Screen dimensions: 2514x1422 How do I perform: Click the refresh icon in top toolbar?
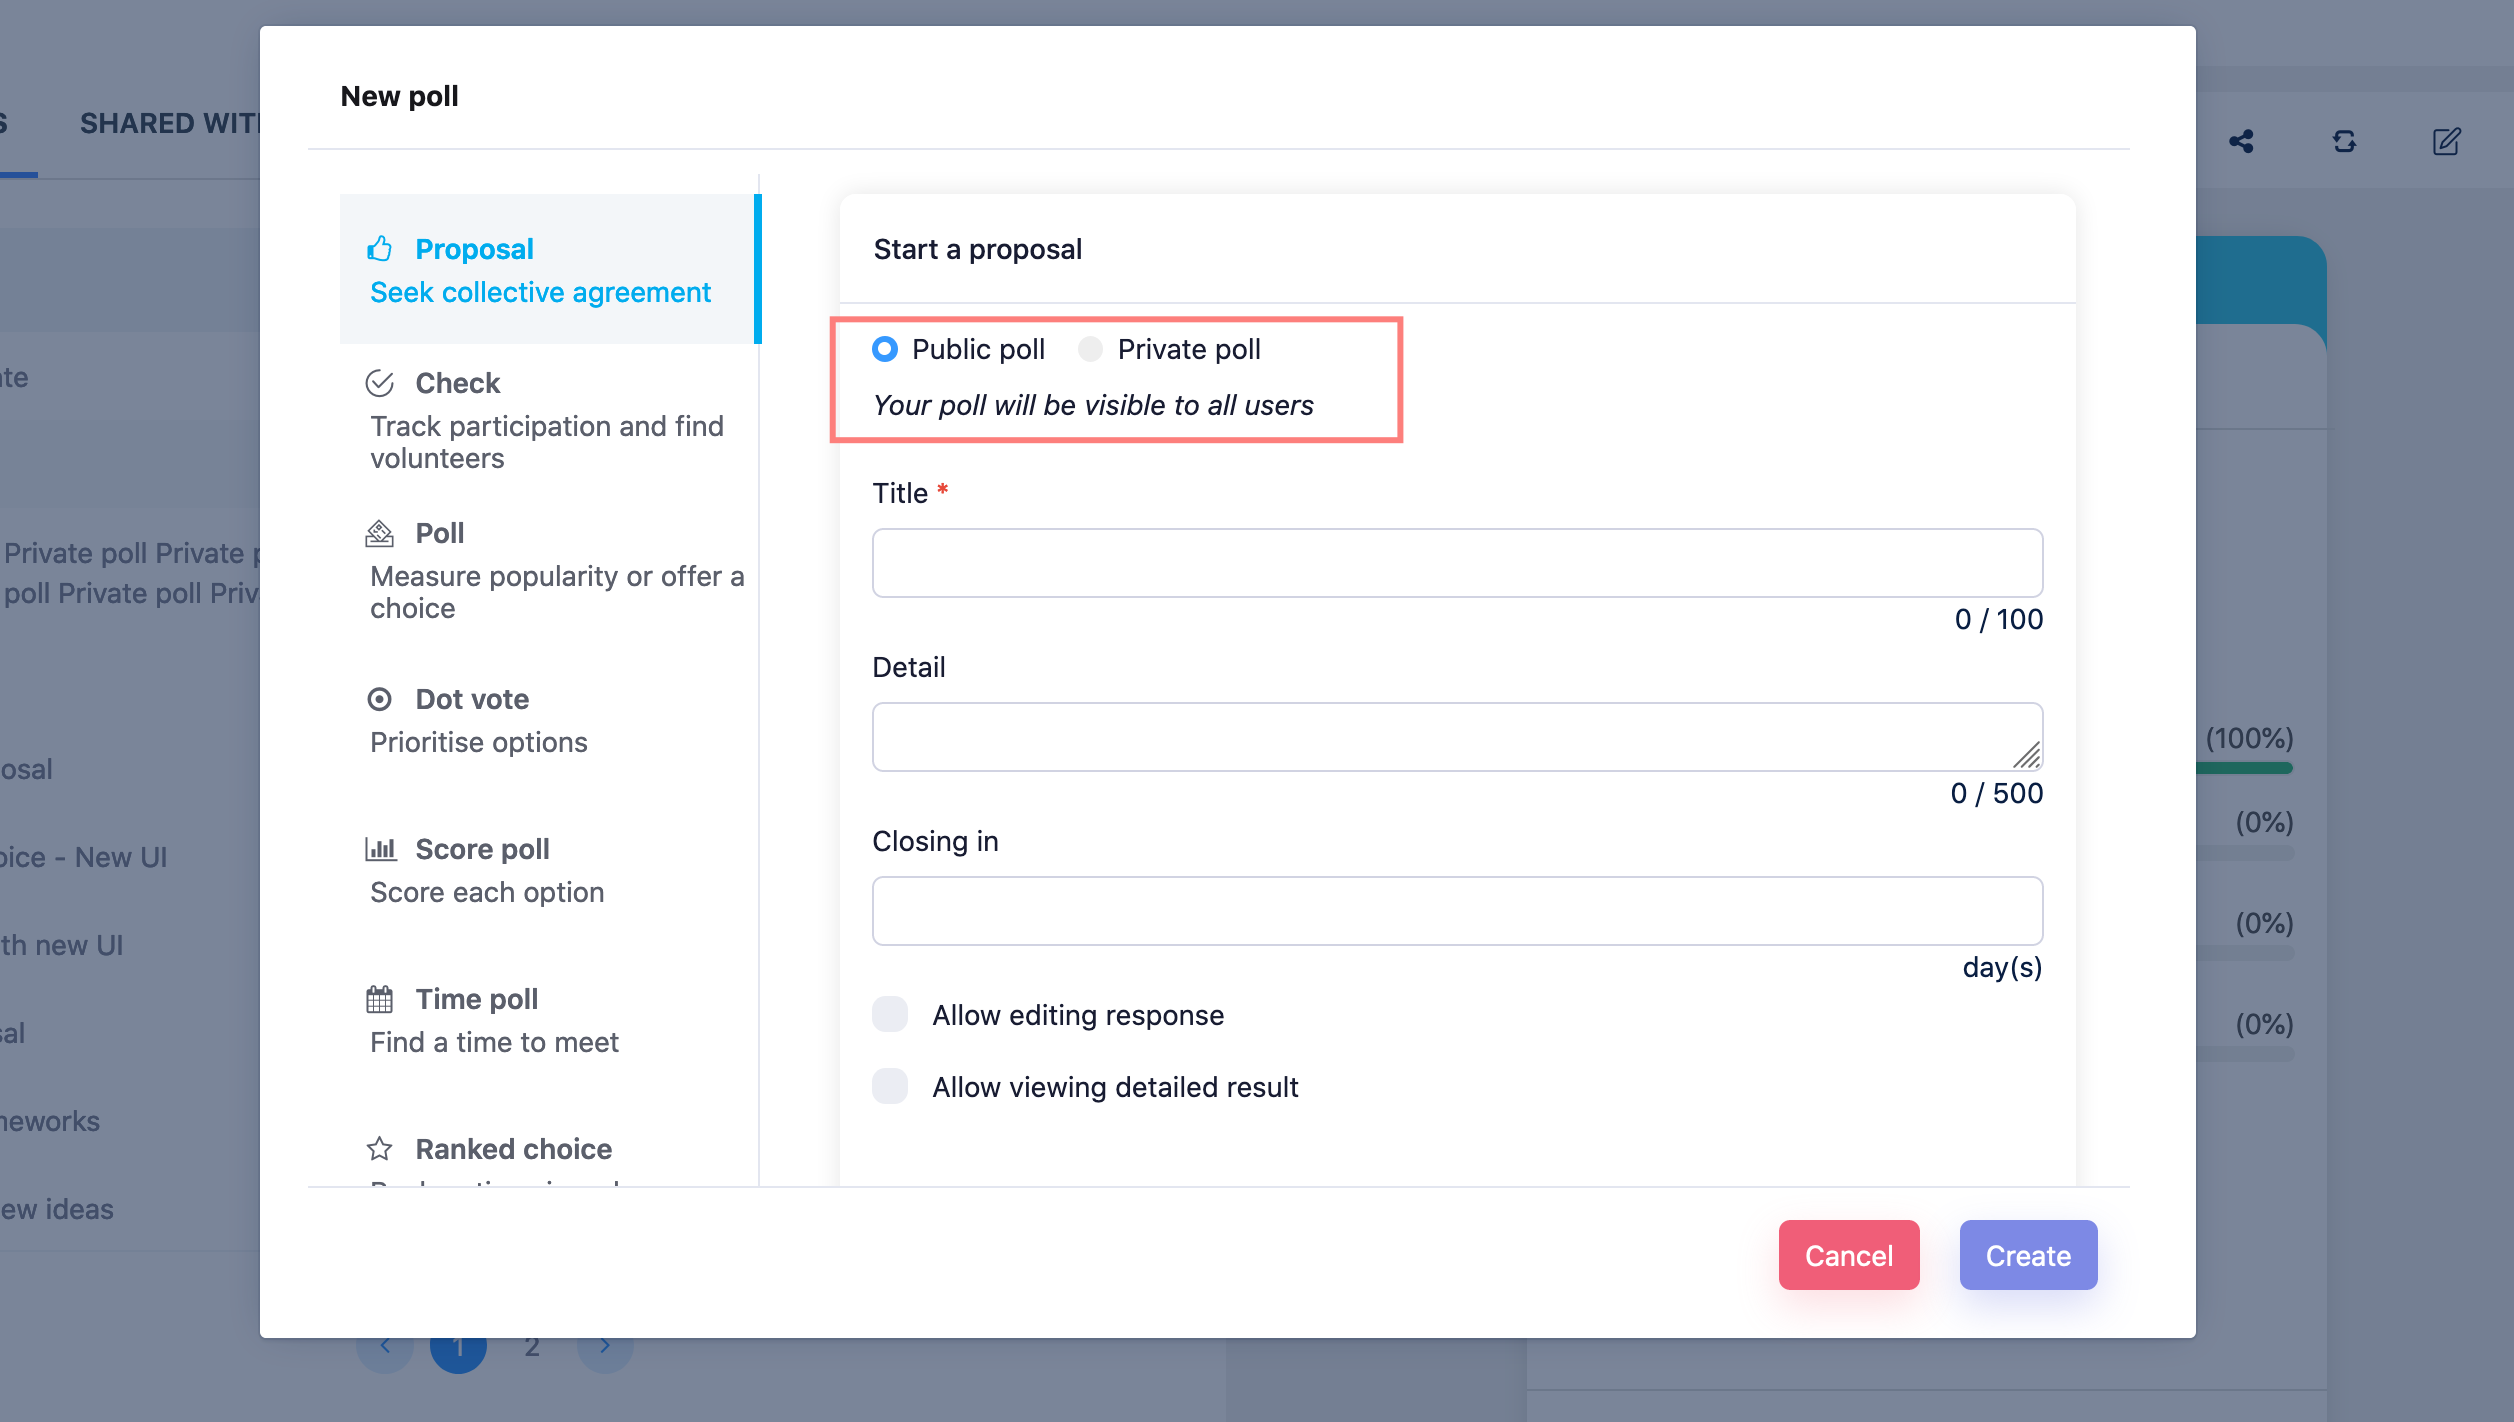(x=2344, y=141)
